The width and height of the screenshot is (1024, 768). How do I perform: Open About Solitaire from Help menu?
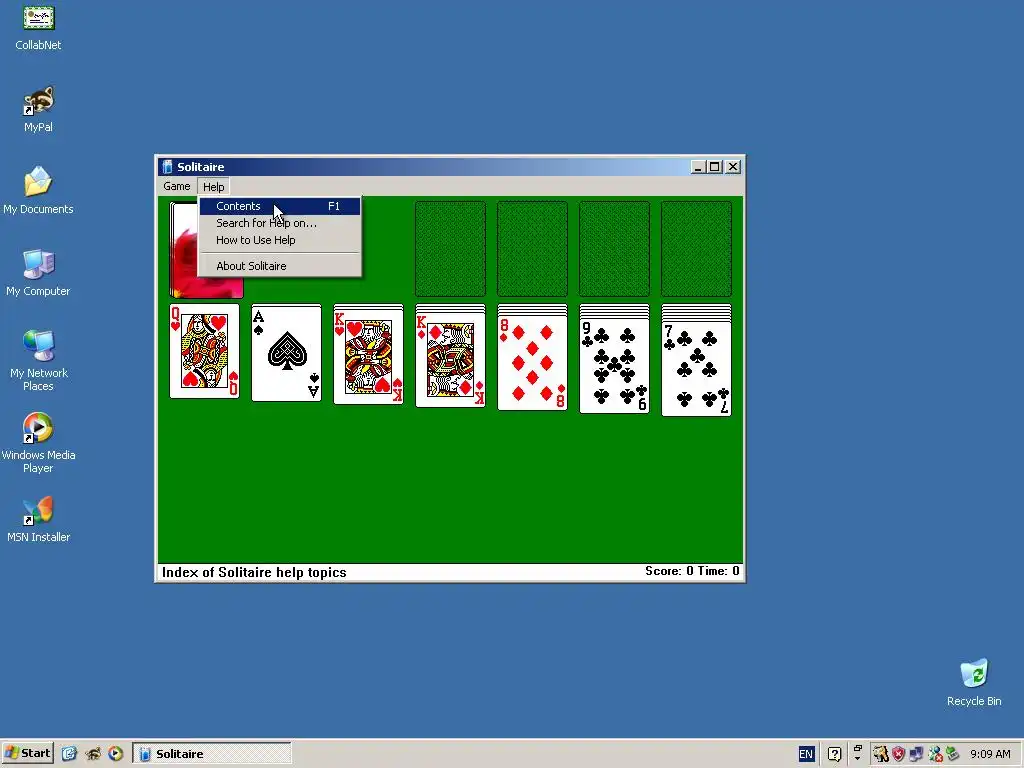click(280, 266)
